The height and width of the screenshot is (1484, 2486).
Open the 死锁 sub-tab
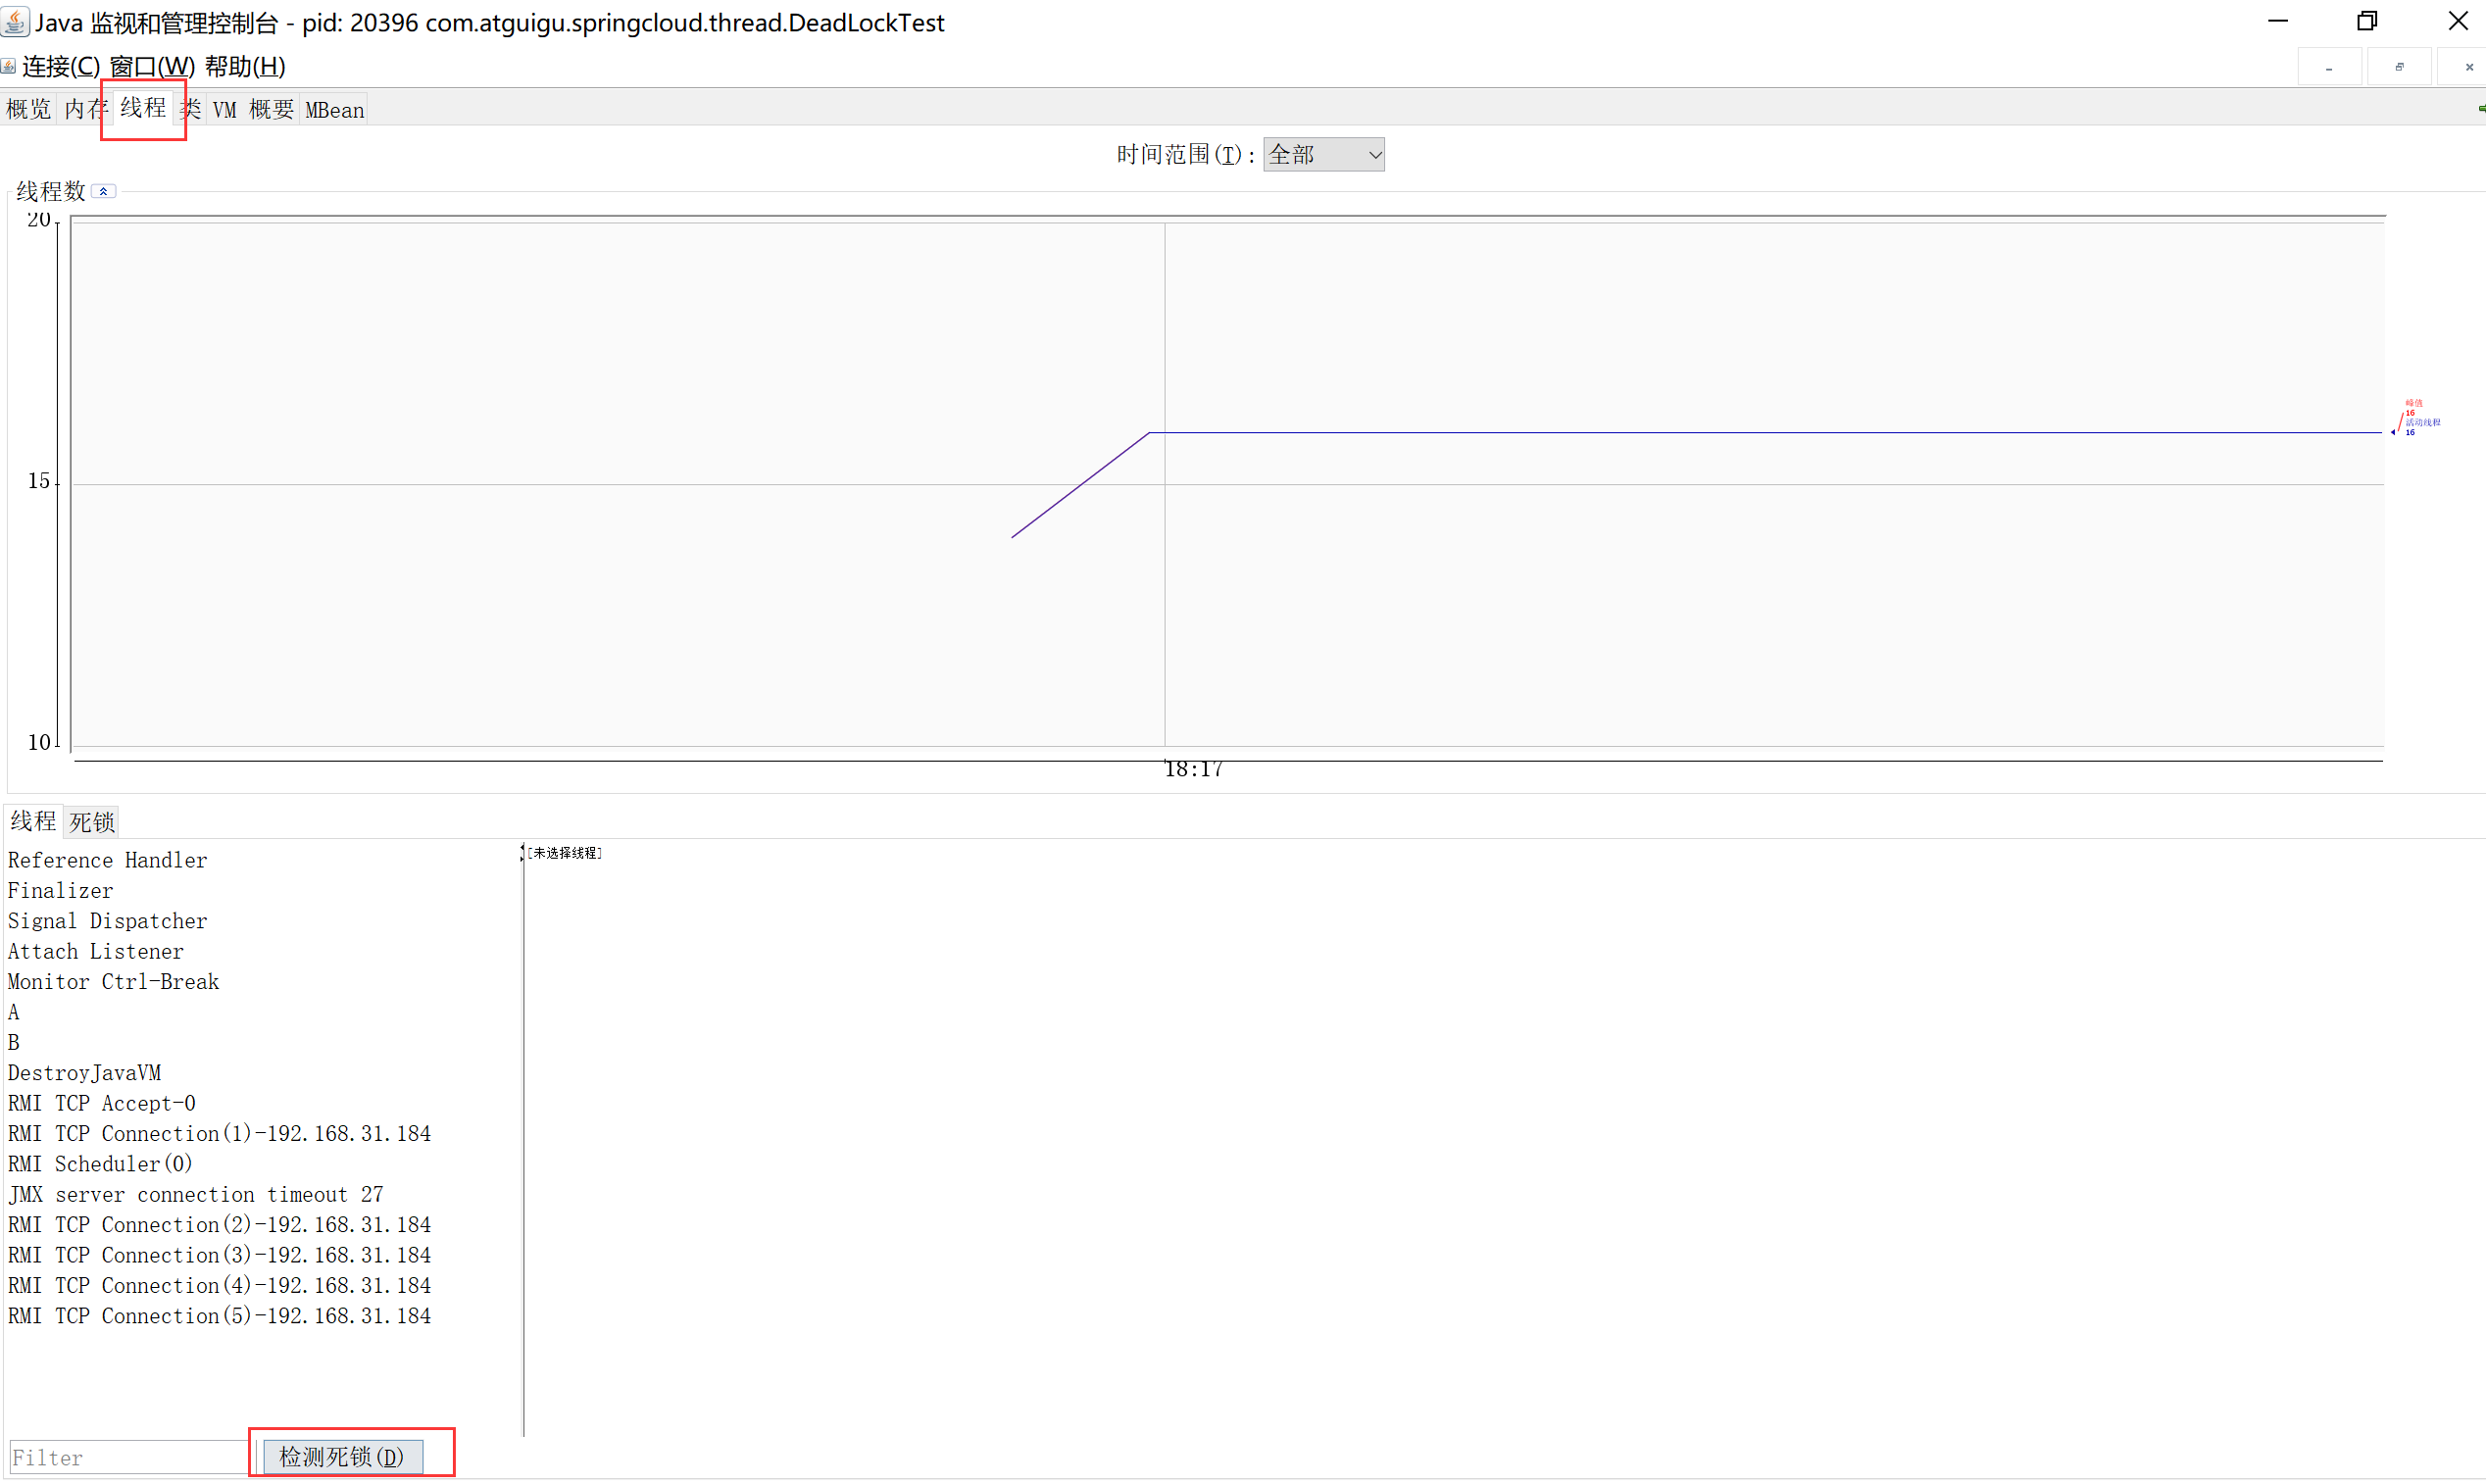[92, 822]
